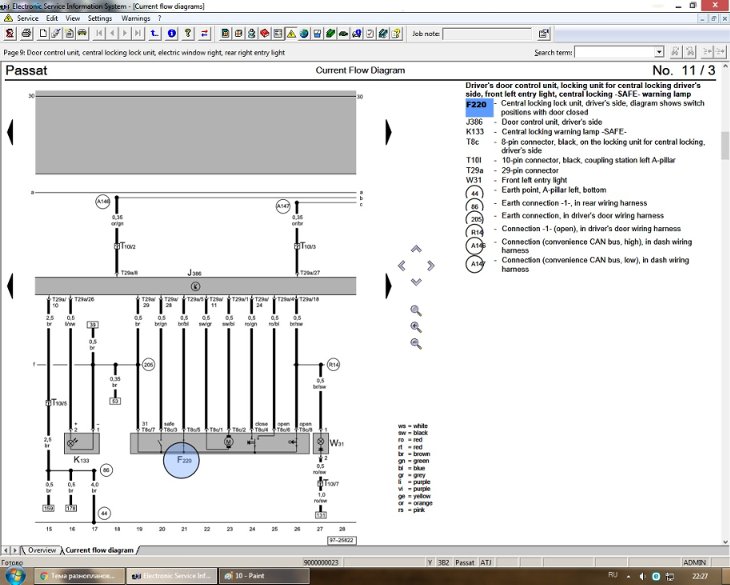Click the upper-left black arrow beside diagram
Image resolution: width=730 pixels, height=585 pixels.
(10, 132)
